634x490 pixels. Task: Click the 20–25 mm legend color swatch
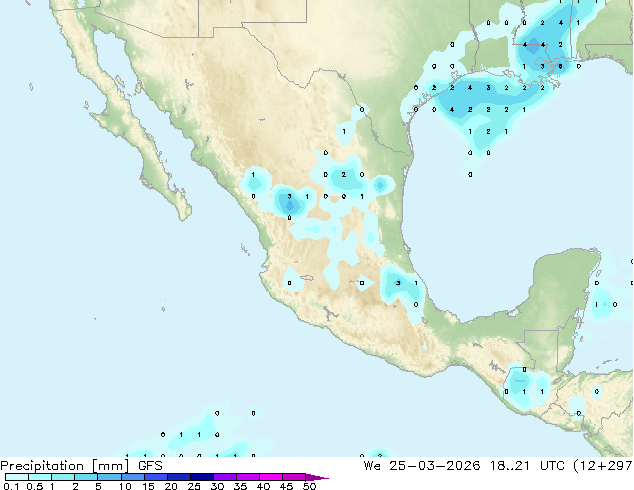[179, 477]
